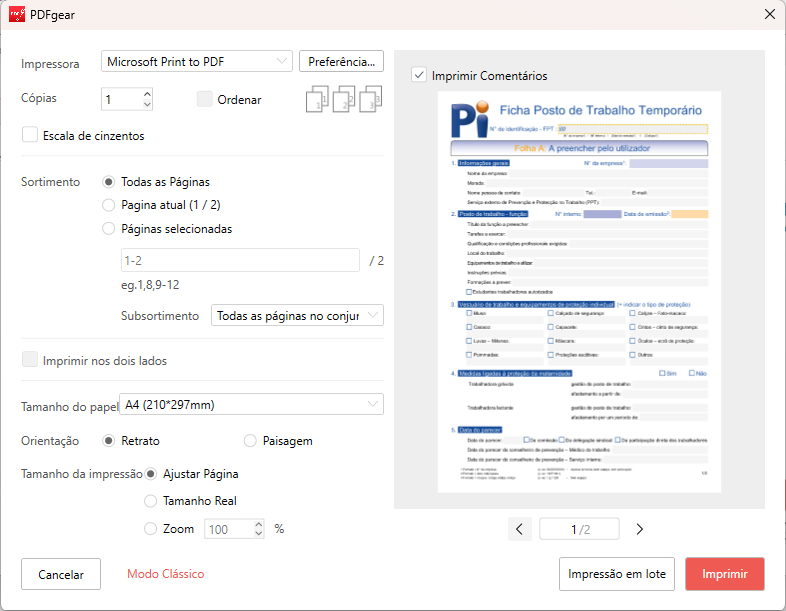Screen dimensions: 786x611
Task: Select Pagina atual (1 / 2) option
Action: [108, 205]
